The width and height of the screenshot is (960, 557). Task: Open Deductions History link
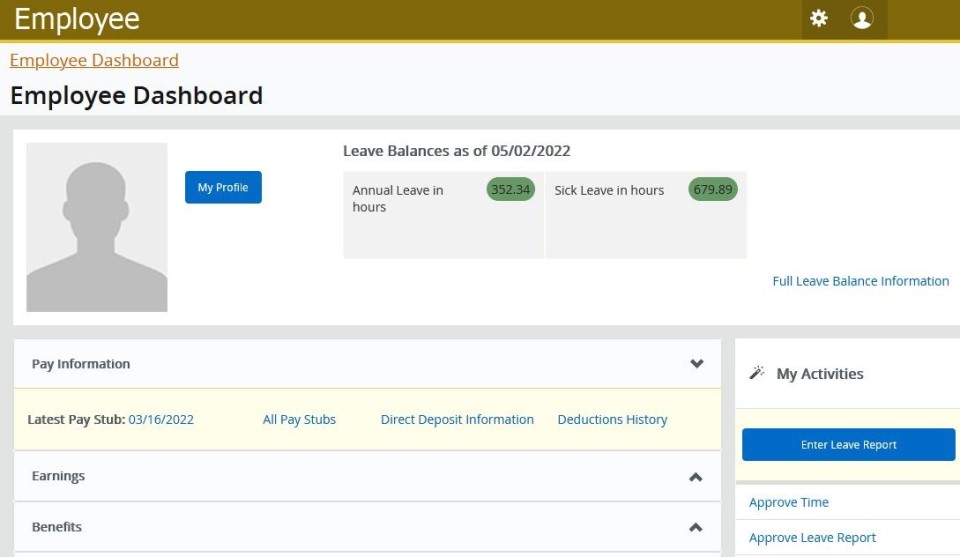[x=612, y=420]
